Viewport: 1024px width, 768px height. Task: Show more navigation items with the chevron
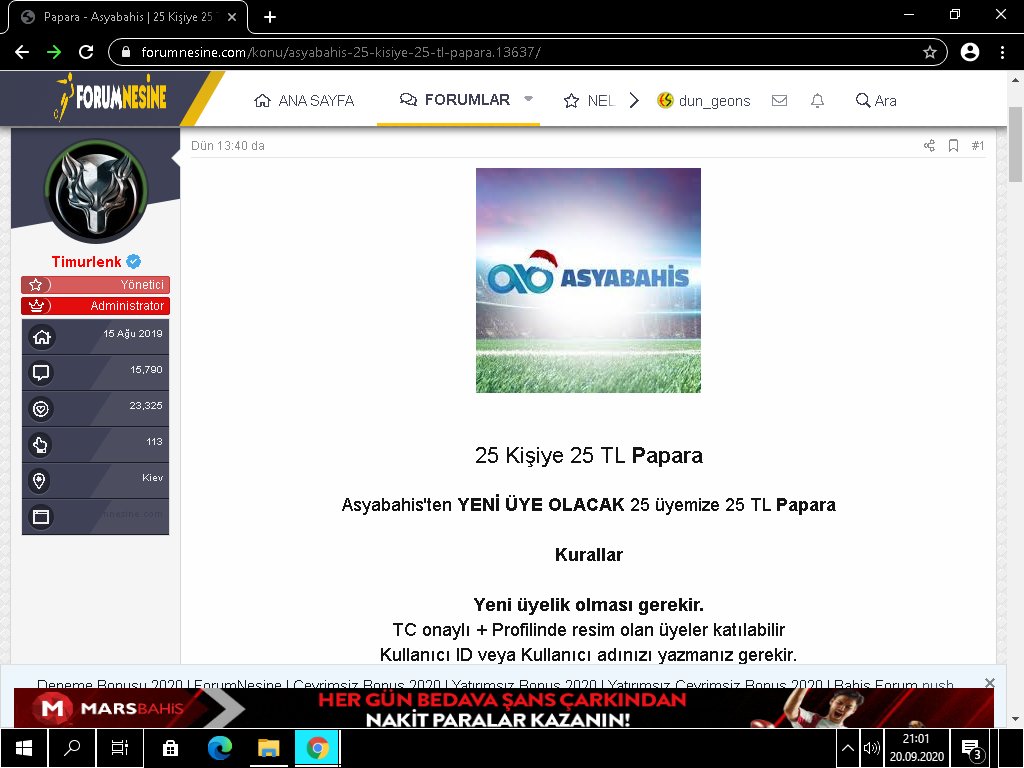(634, 101)
